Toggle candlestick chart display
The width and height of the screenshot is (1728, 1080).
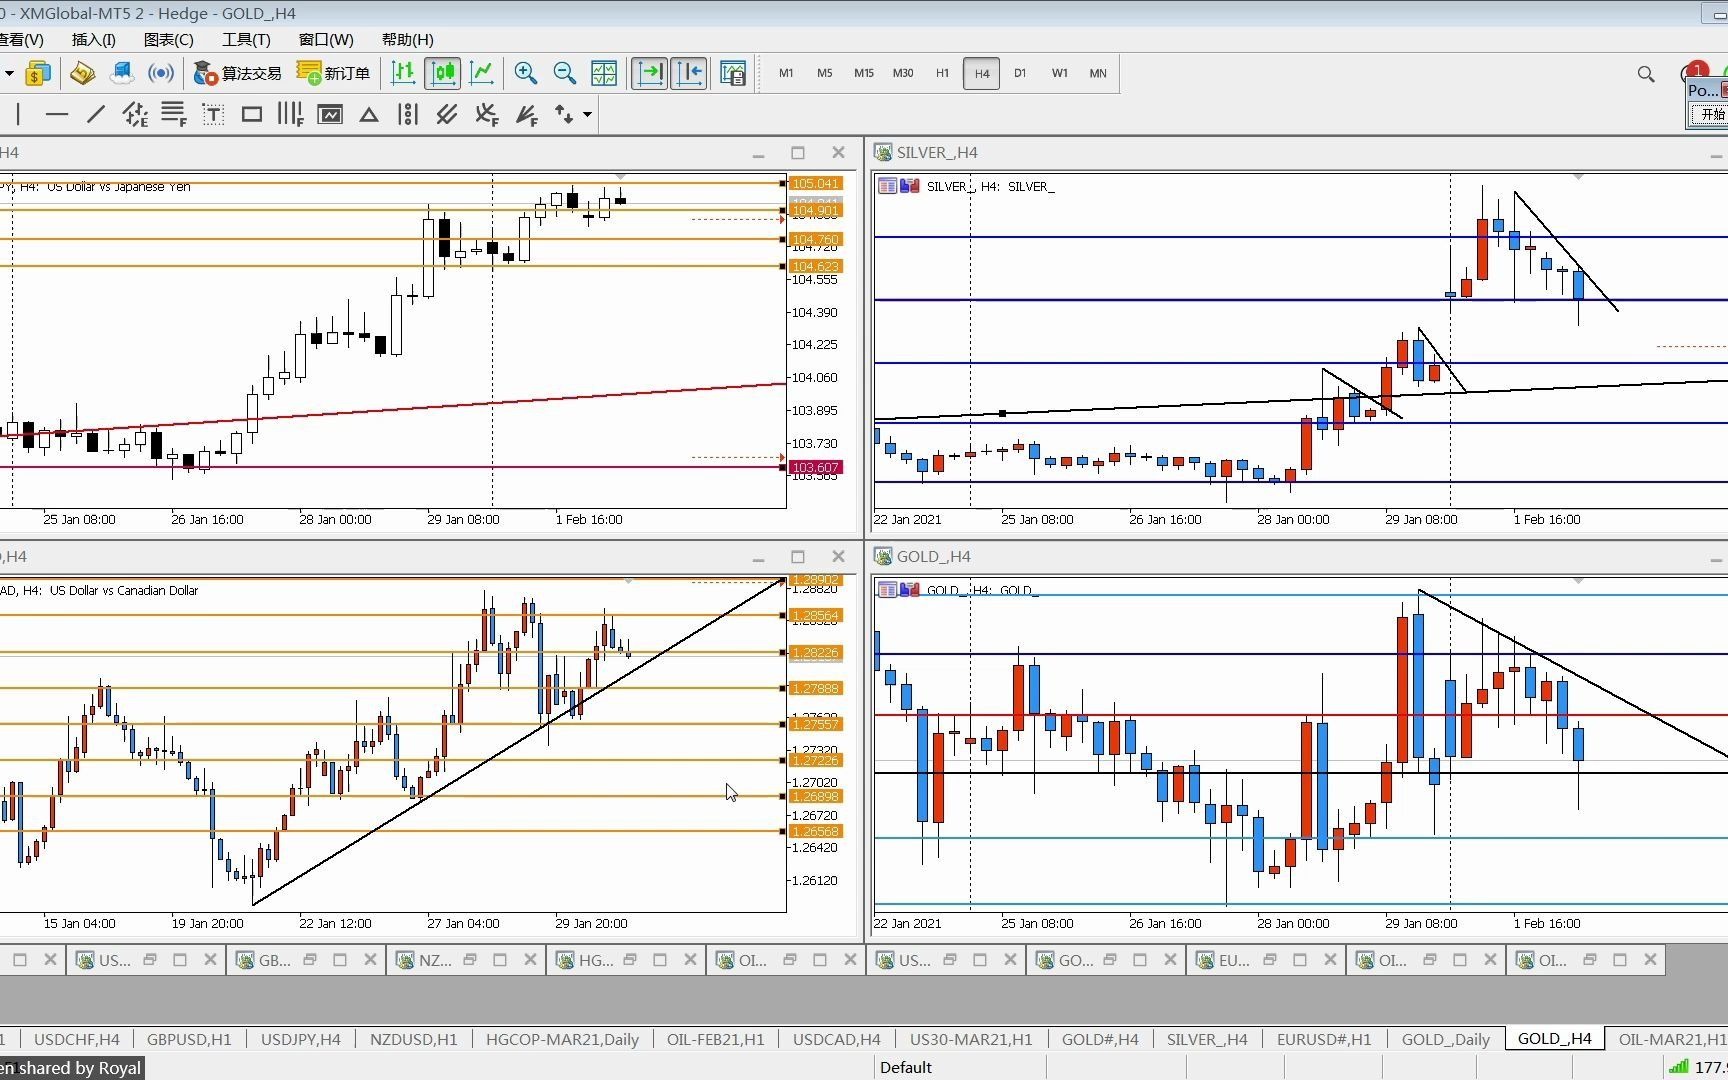(442, 73)
